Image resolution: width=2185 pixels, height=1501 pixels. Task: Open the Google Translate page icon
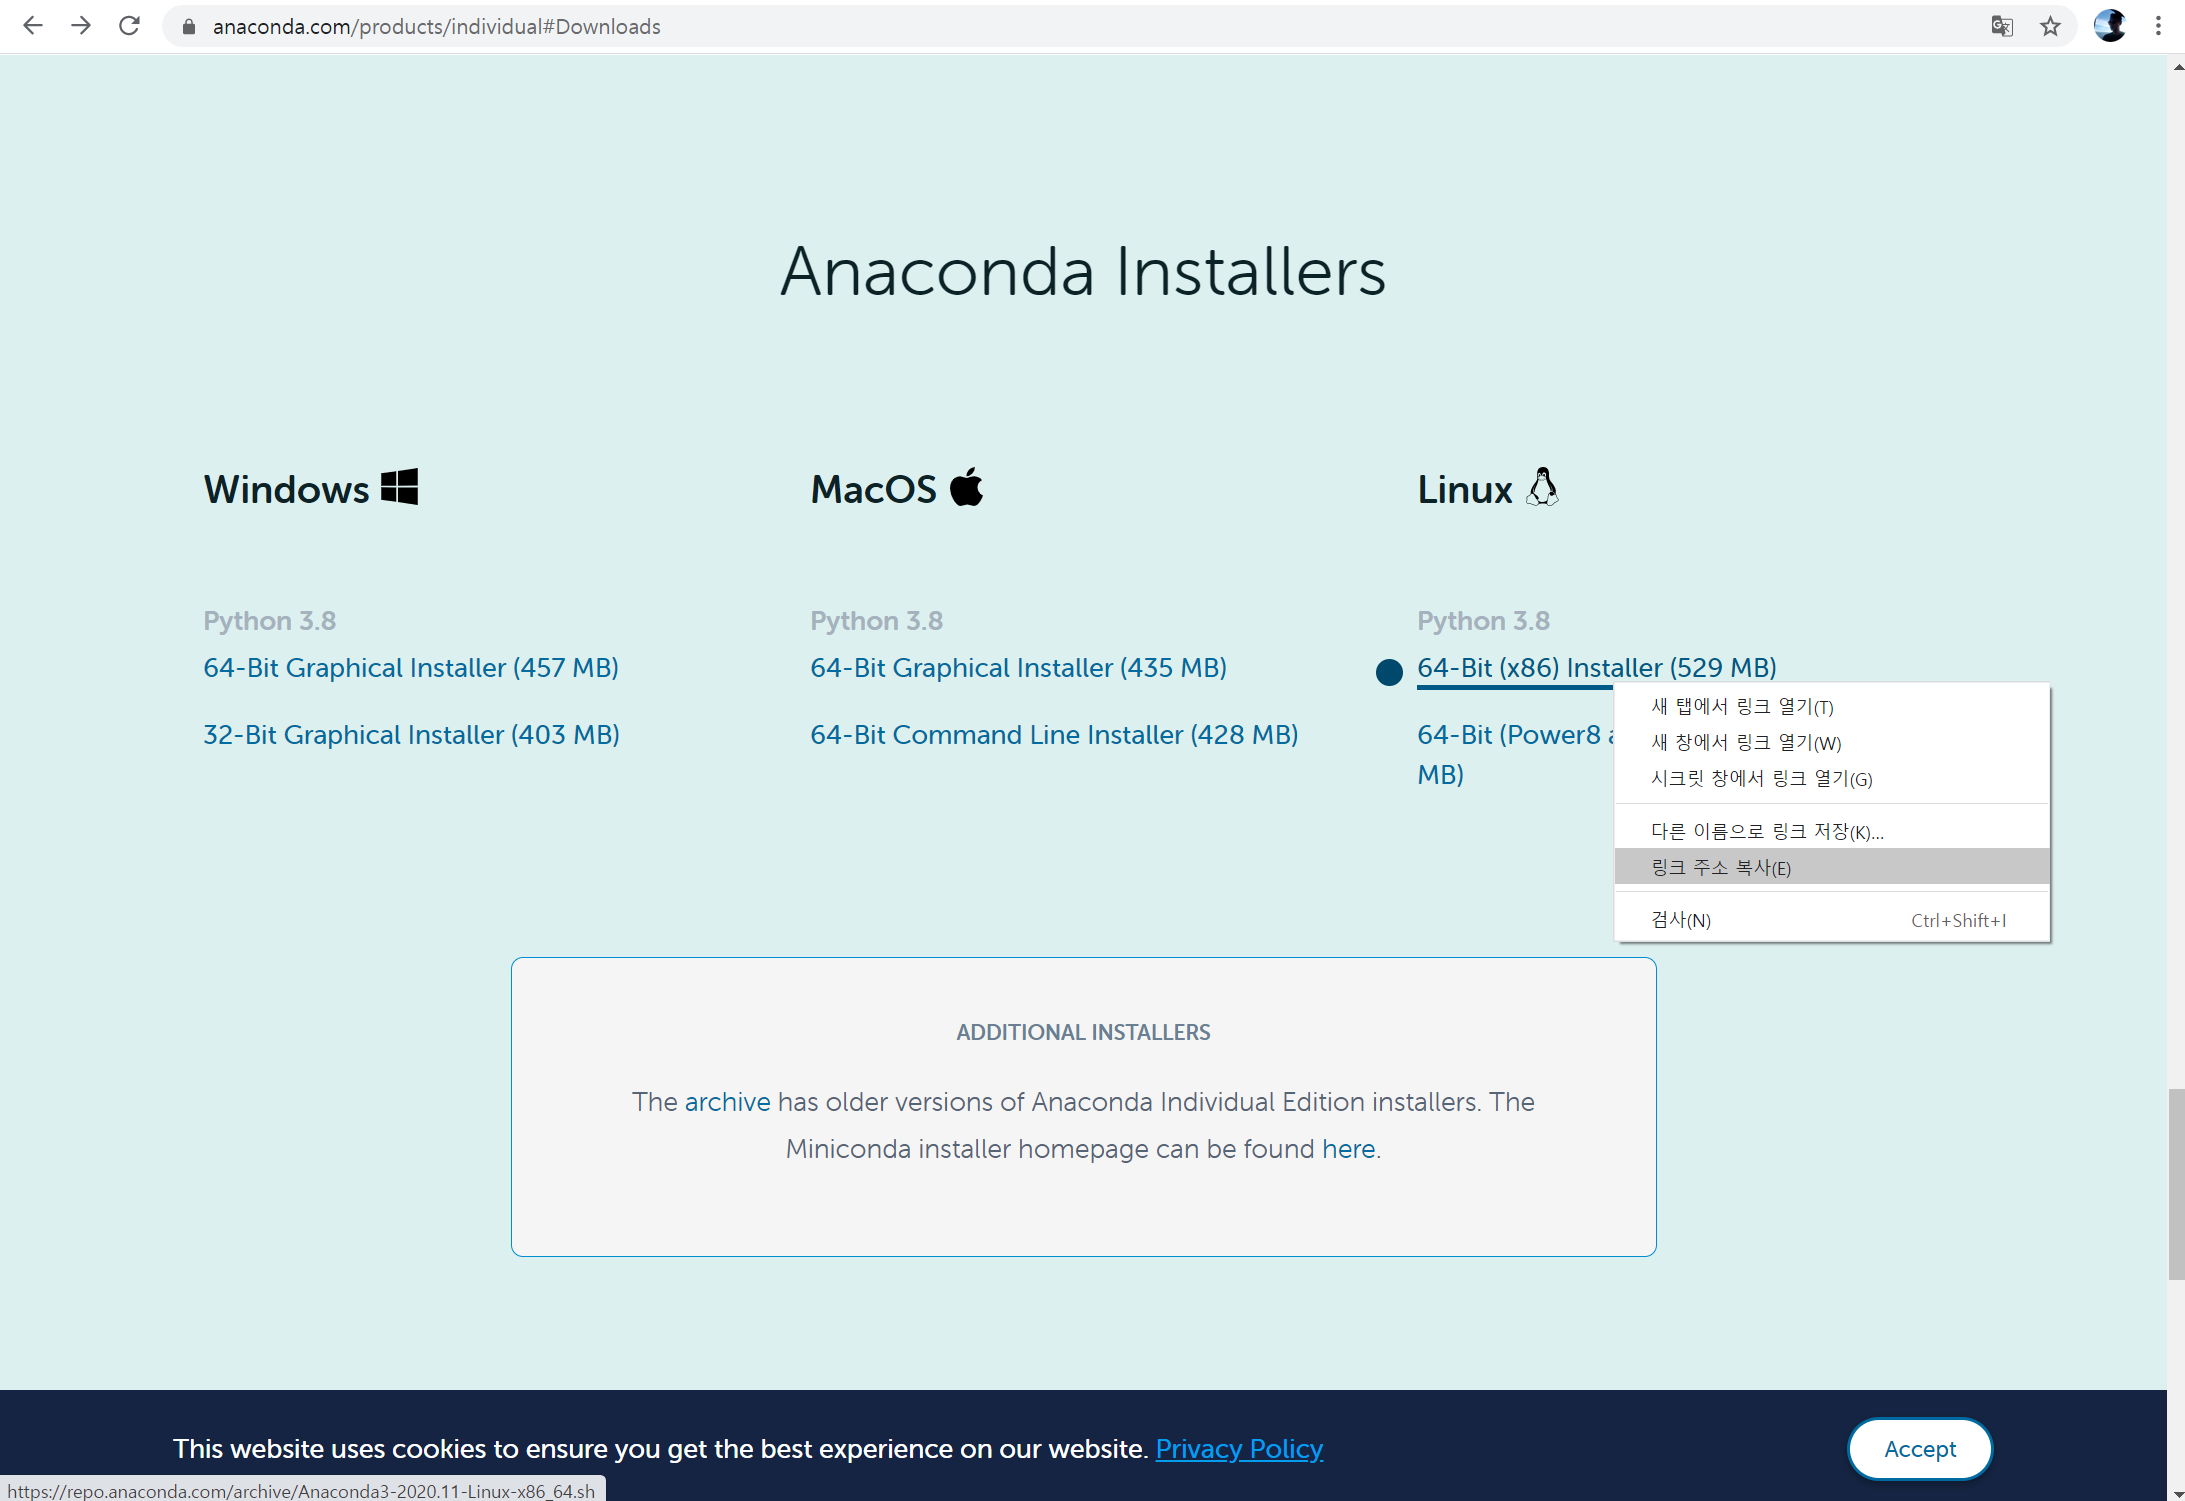click(x=2001, y=27)
